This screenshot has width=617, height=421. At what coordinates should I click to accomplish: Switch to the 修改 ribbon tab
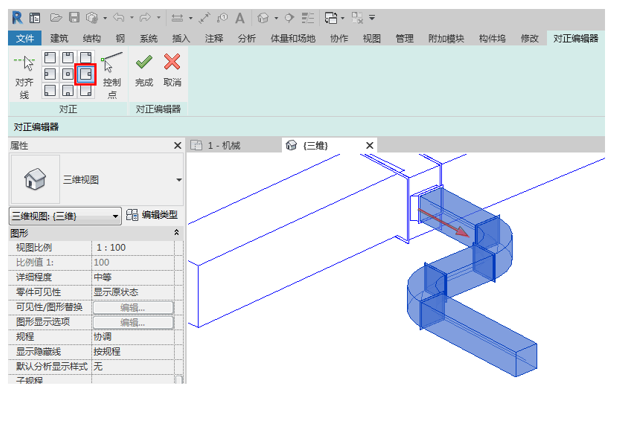coord(529,38)
